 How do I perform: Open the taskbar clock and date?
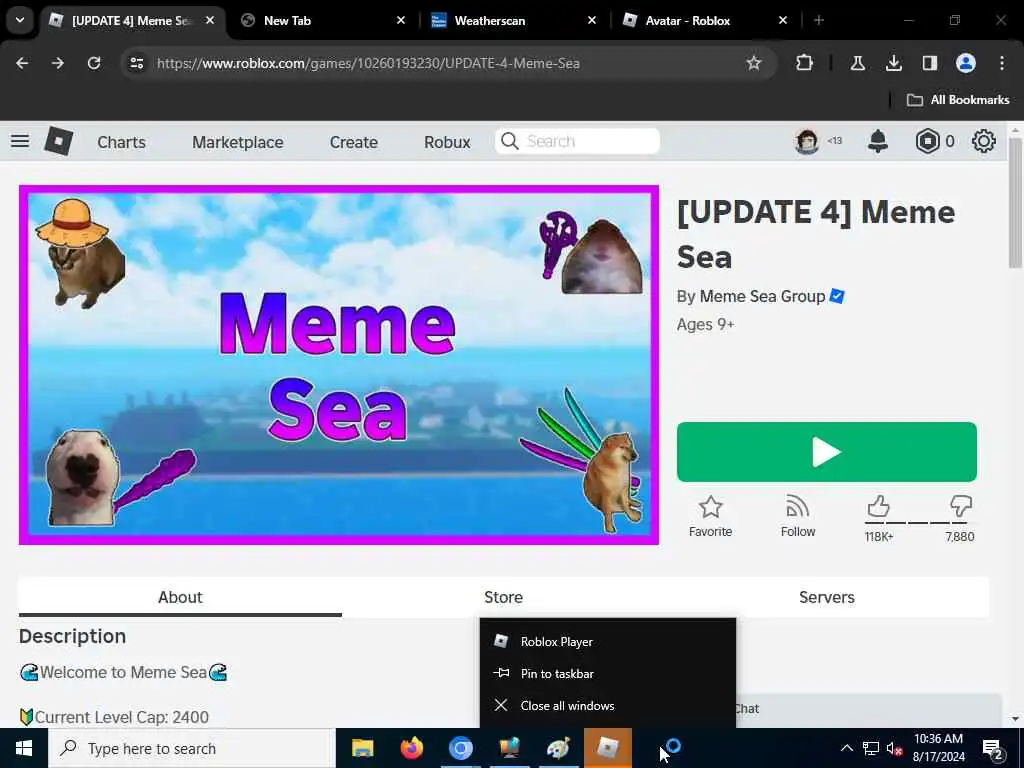tap(938, 748)
